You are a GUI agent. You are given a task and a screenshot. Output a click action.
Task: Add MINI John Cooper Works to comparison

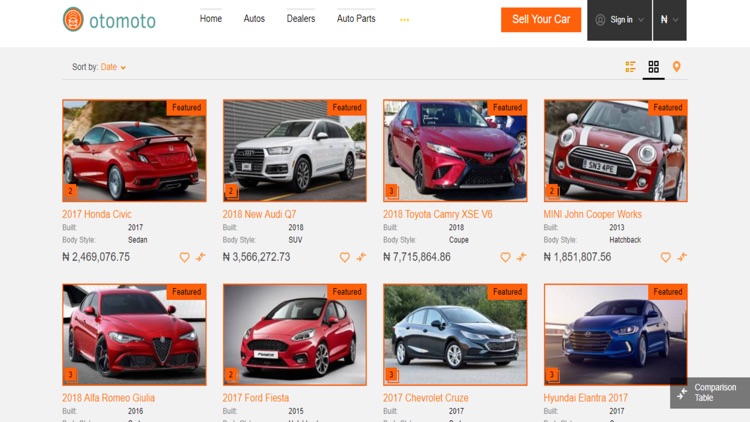682,257
